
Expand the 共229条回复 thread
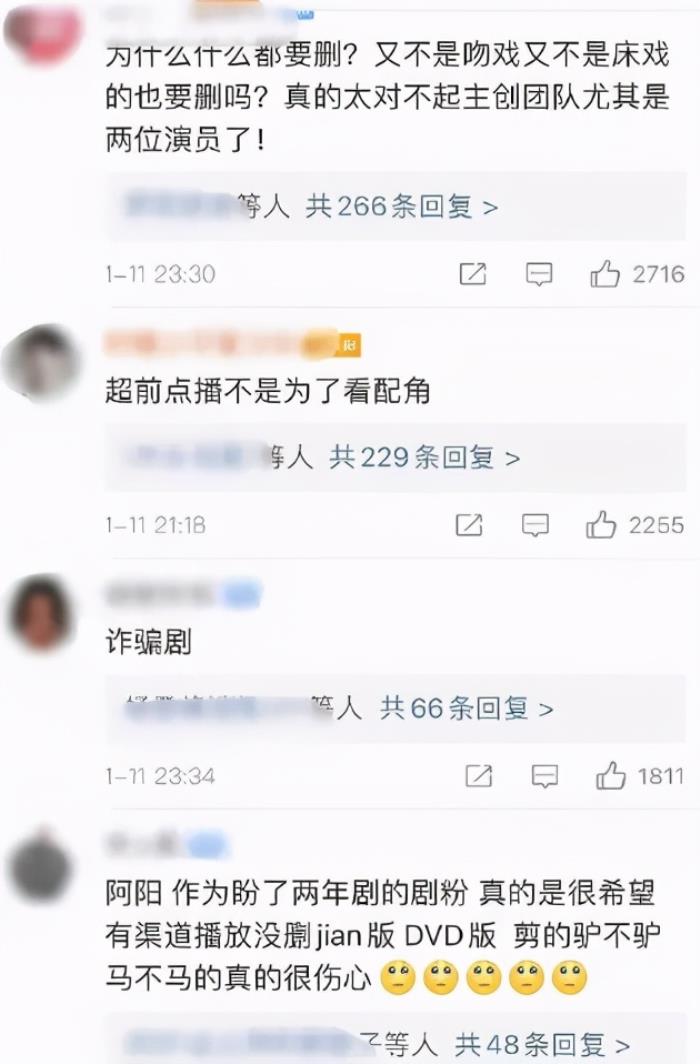(425, 457)
